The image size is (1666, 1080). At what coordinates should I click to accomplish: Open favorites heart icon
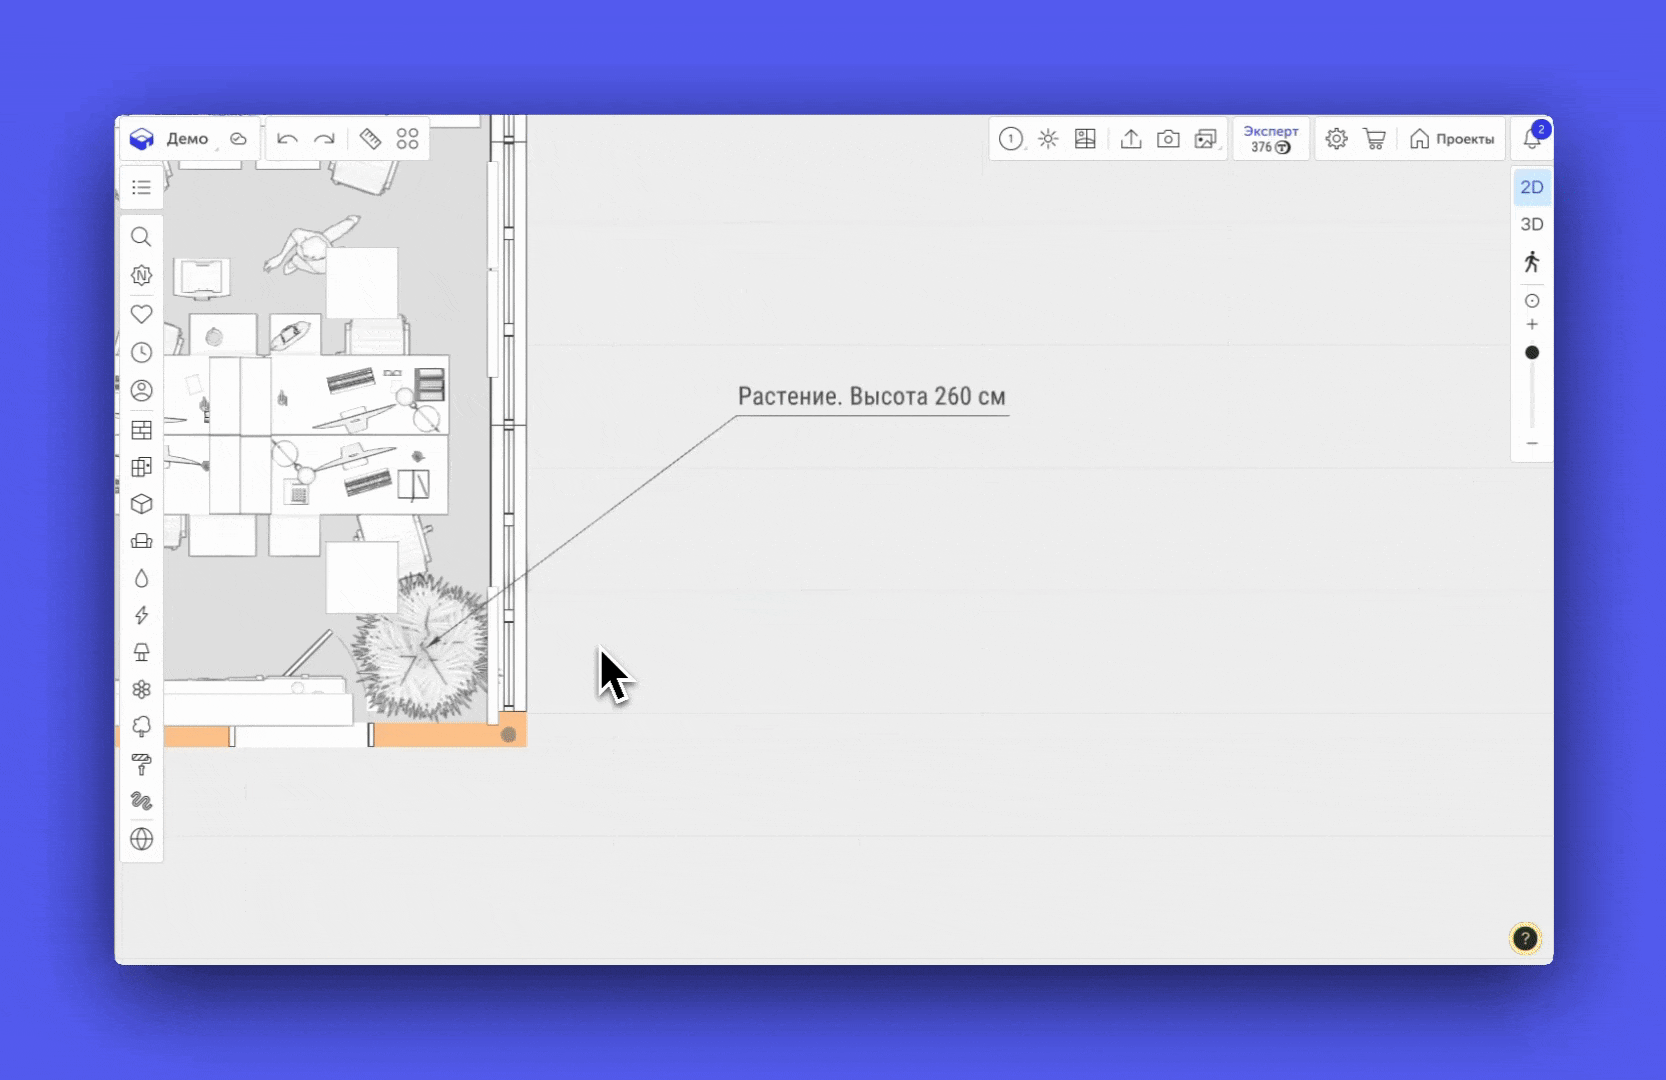[x=141, y=314]
